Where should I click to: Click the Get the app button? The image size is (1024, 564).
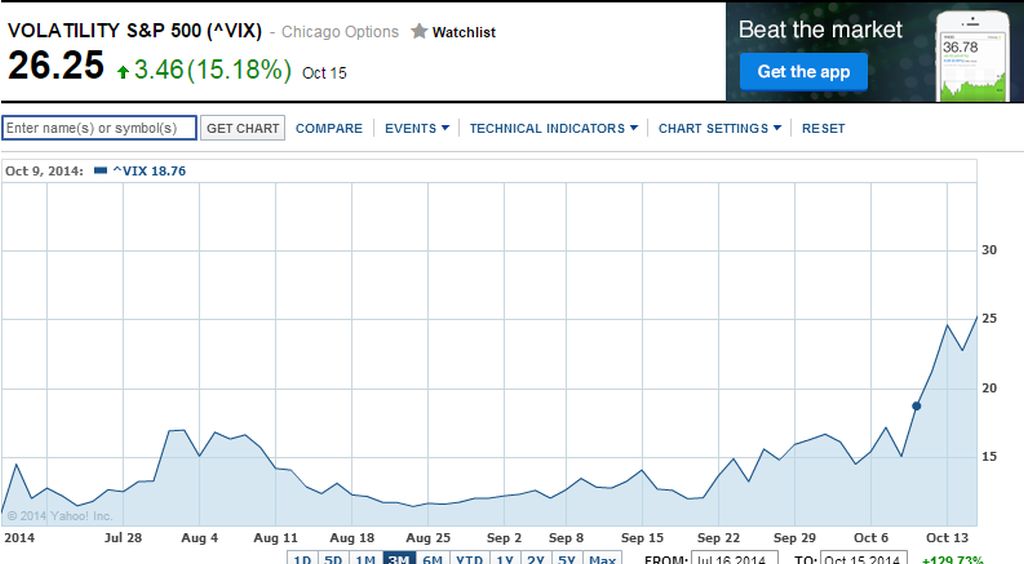point(803,71)
